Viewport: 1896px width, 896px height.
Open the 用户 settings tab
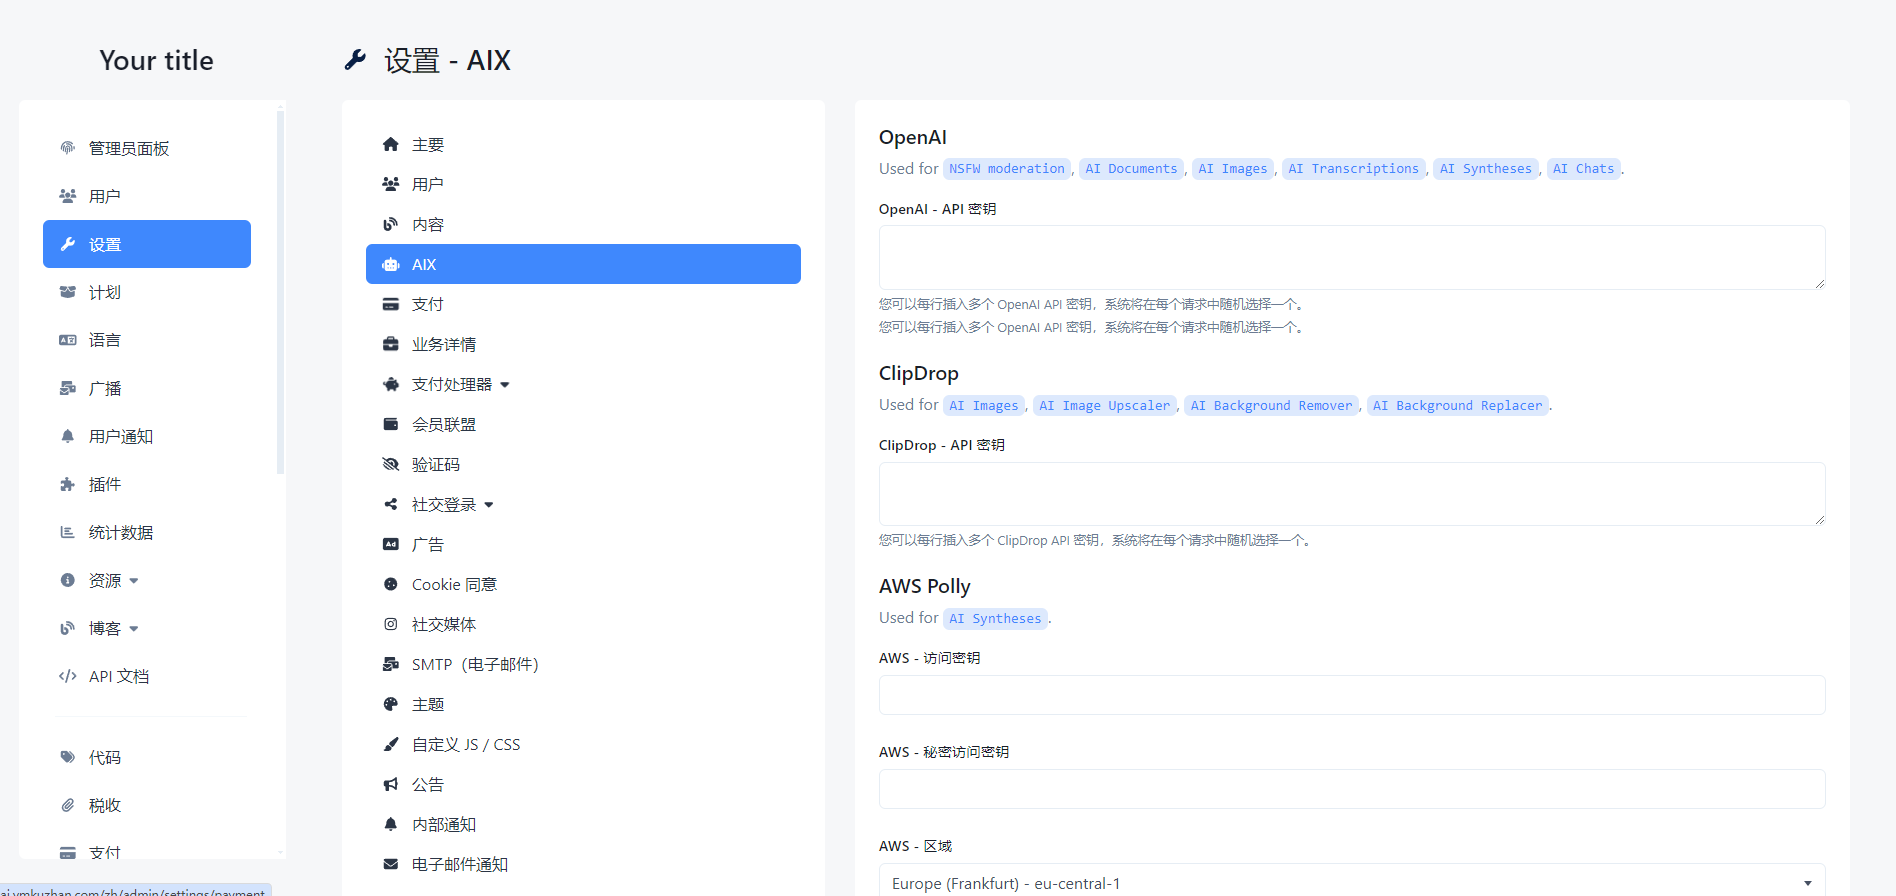[583, 184]
